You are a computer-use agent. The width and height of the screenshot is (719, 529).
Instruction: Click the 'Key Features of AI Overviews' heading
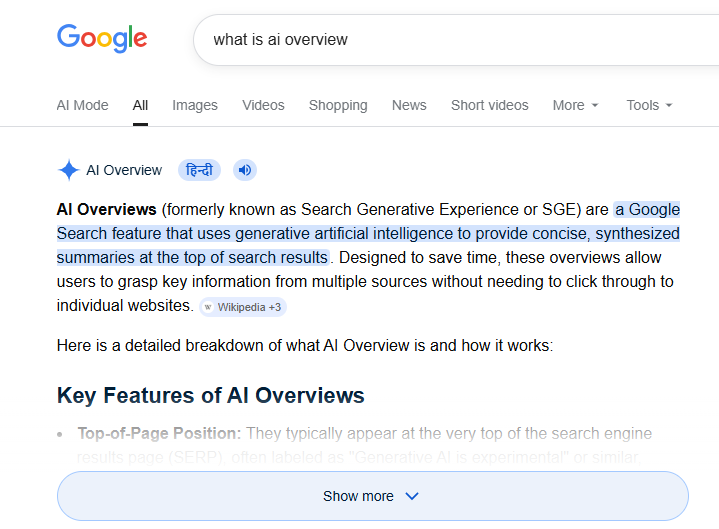point(210,395)
